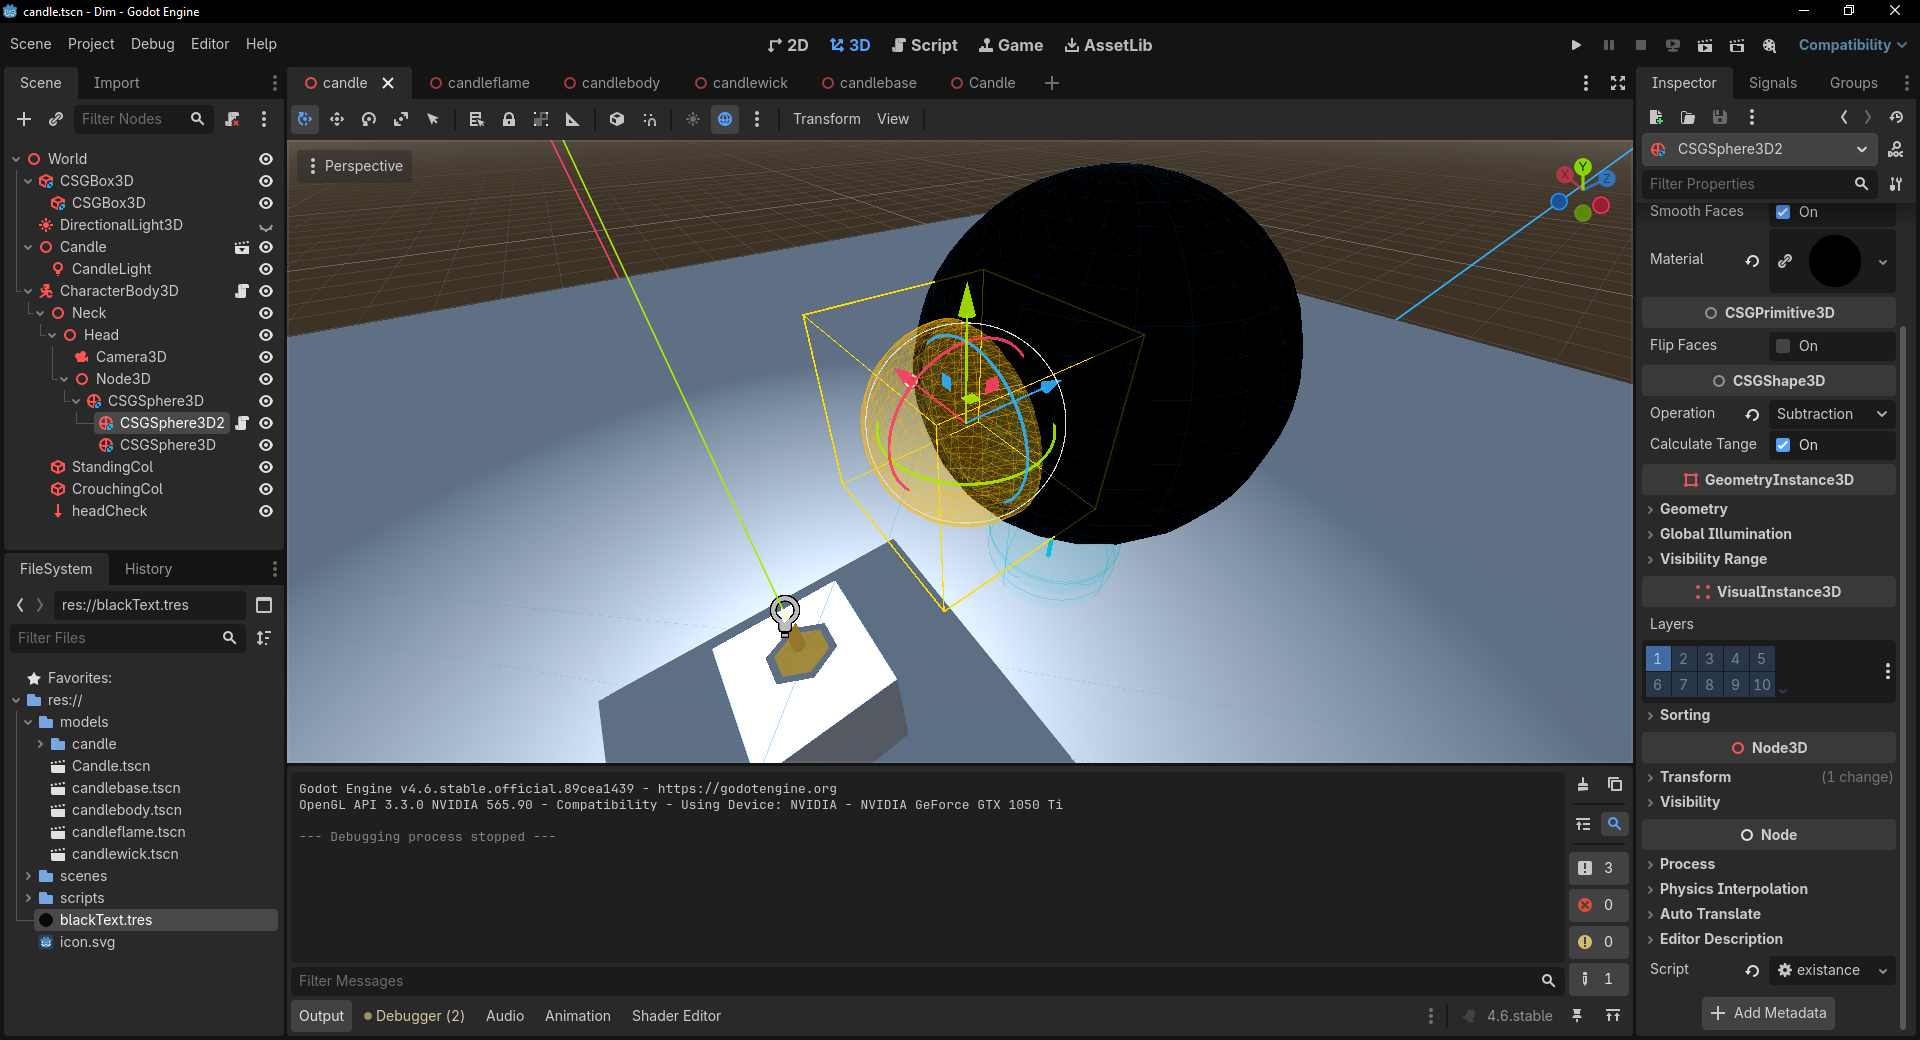Image resolution: width=1920 pixels, height=1040 pixels.
Task: Click the black Material preview swatch
Action: [1834, 261]
